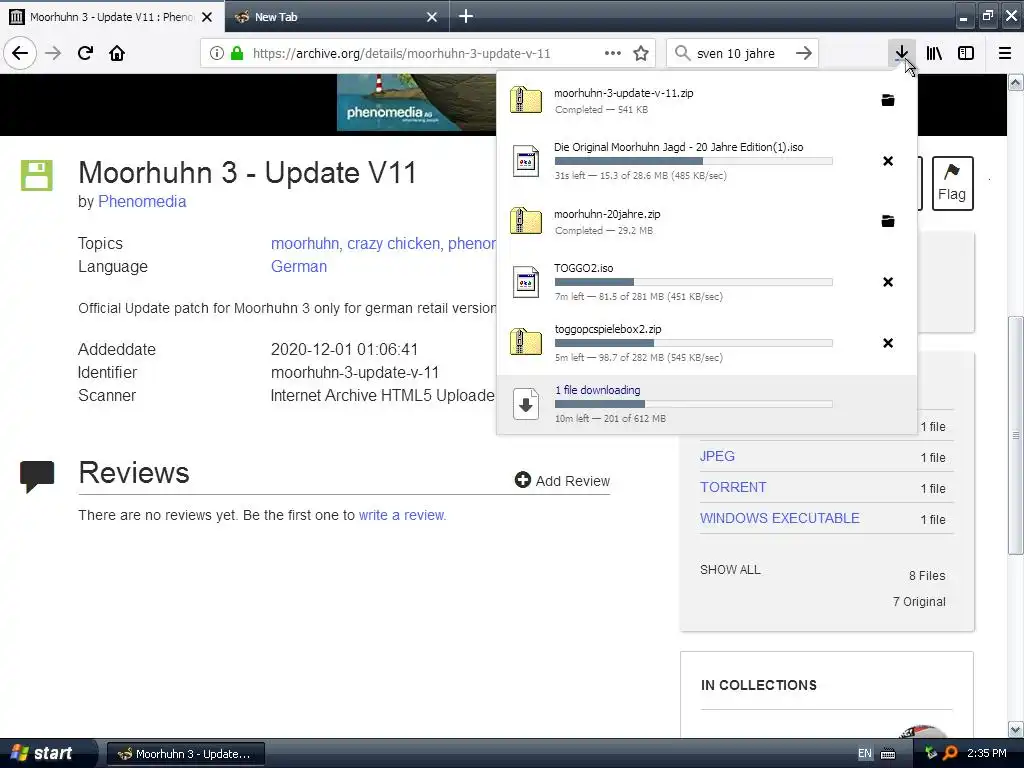This screenshot has width=1024, height=768.
Task: Open the German language link
Action: coord(298,266)
